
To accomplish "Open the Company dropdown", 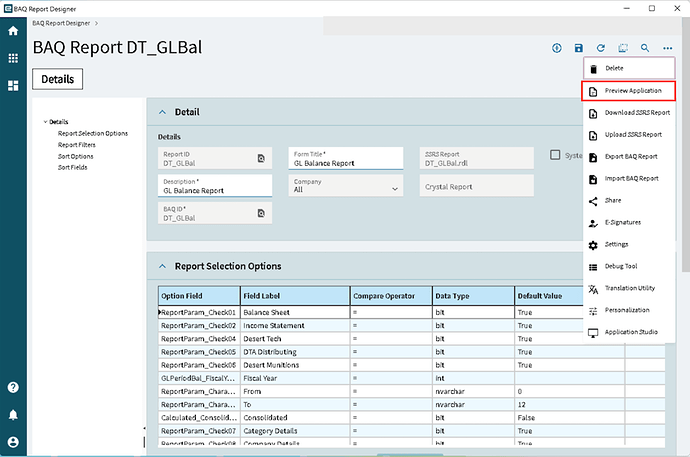I will point(345,186).
